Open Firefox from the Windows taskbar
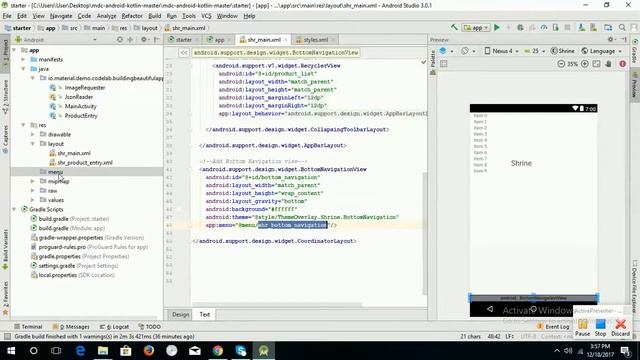The width and height of the screenshot is (640, 360). pos(149,351)
